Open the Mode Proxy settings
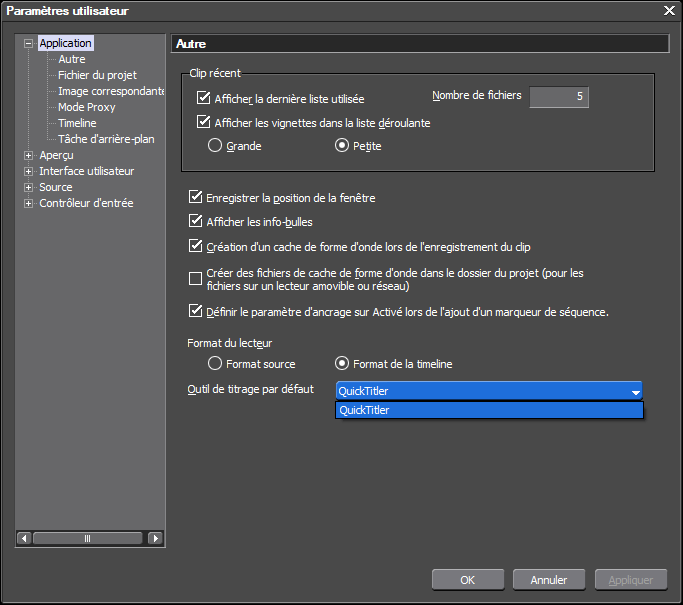 [86, 108]
